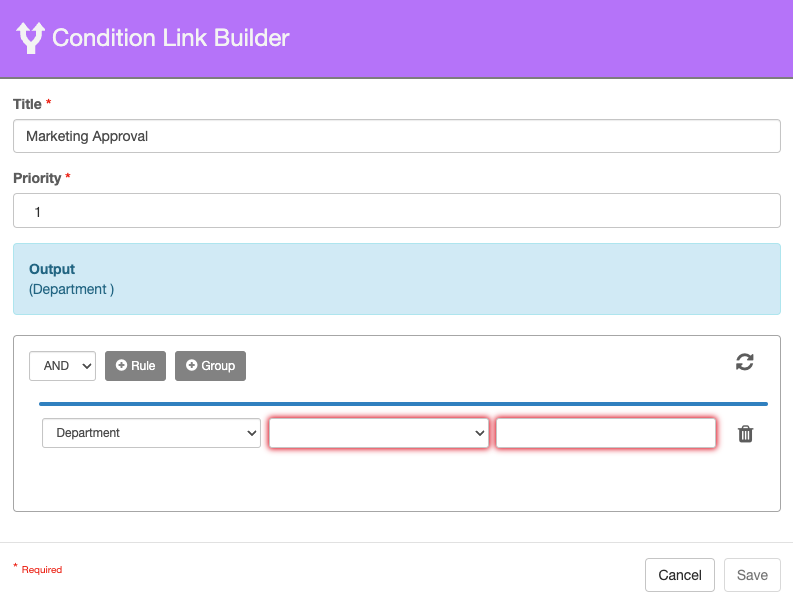Focus the empty rule value text box
This screenshot has height=604, width=793.
coord(606,433)
